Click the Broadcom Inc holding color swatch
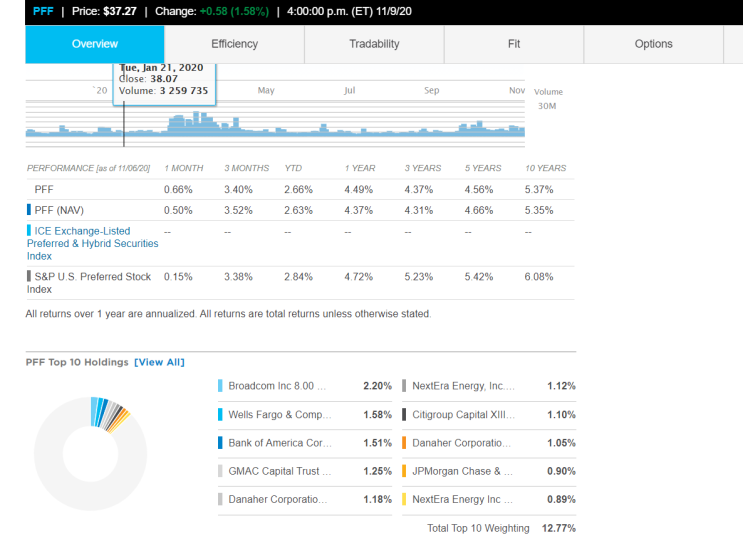This screenshot has width=743, height=553. (x=220, y=386)
